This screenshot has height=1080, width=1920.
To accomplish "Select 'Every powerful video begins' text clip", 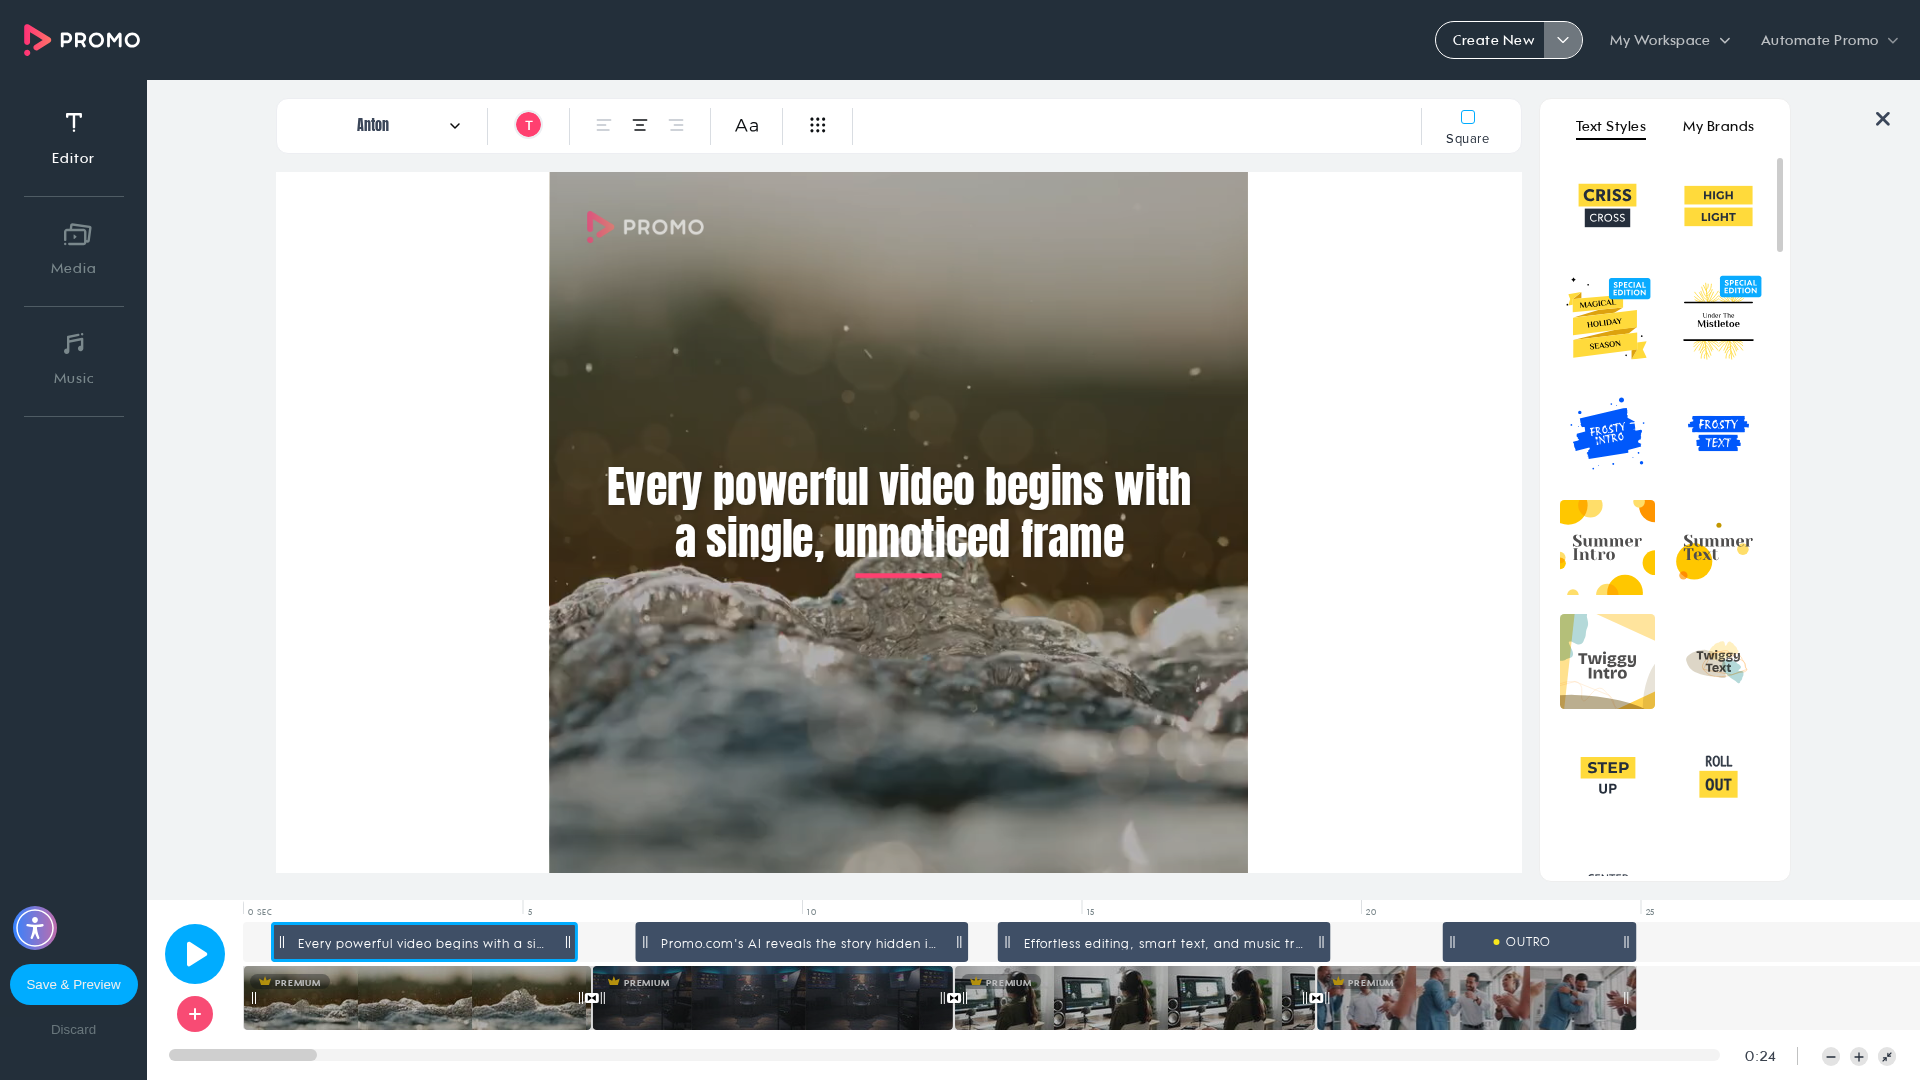I will pos(424,942).
